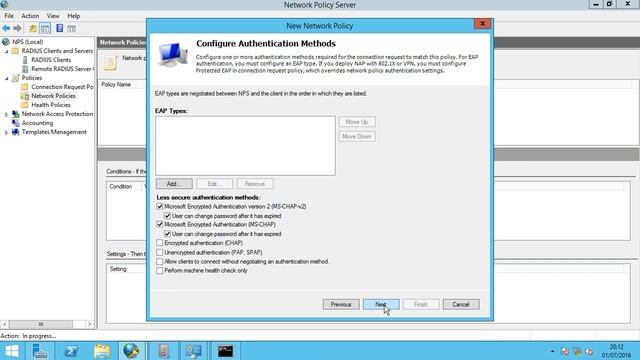
Task: Open the Command Prompt taskbar icon
Action: (x=225, y=351)
